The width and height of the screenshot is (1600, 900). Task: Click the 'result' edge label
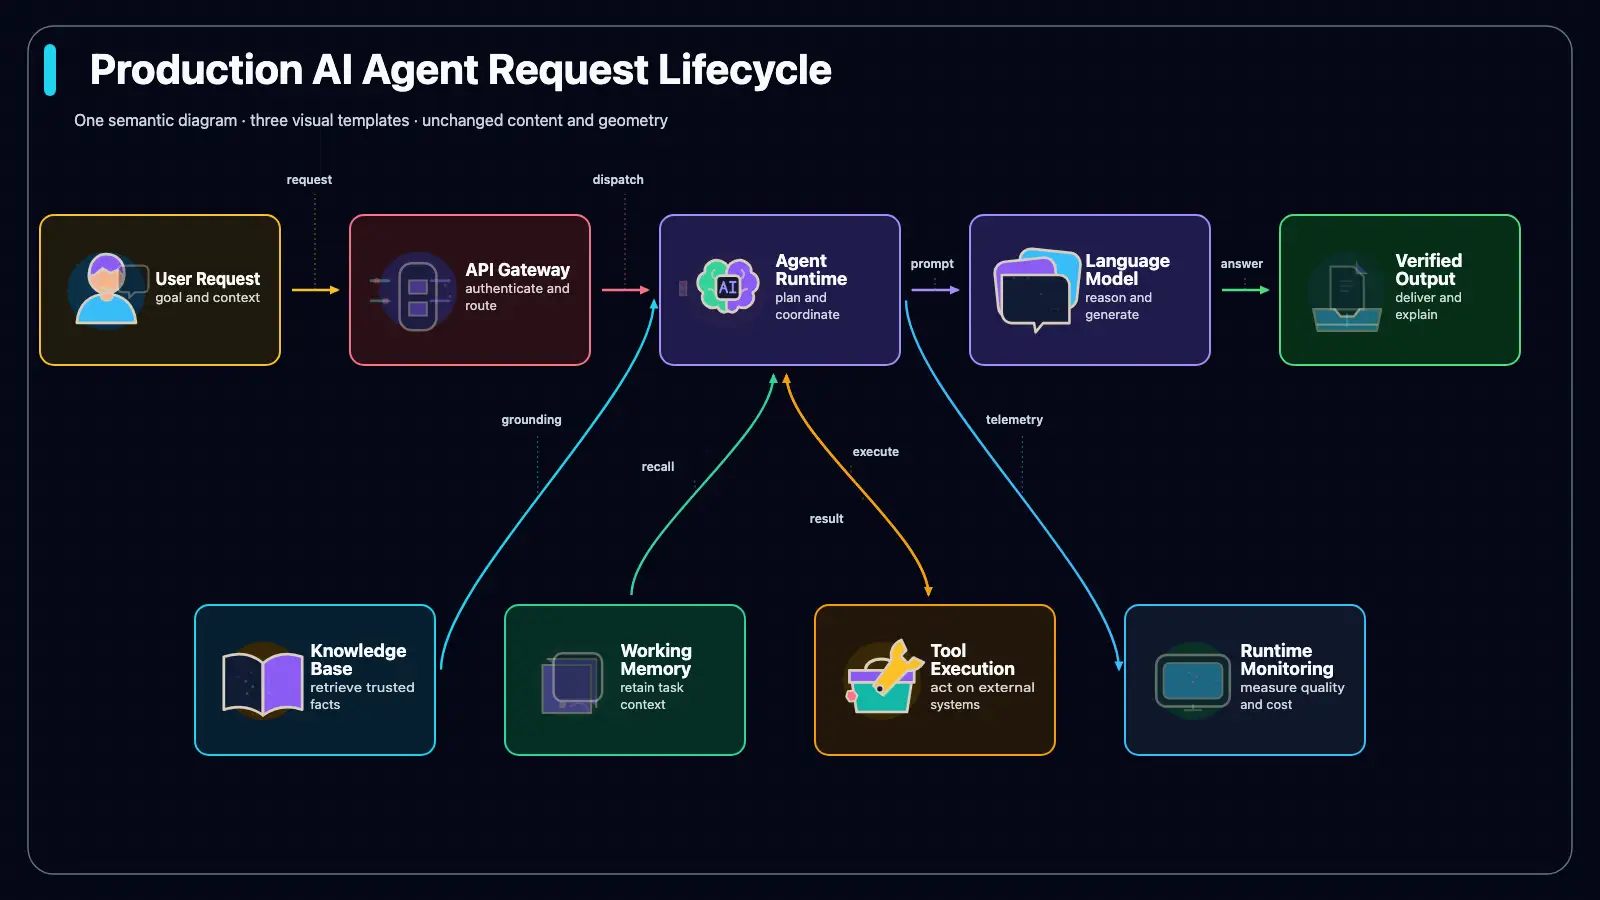[826, 519]
